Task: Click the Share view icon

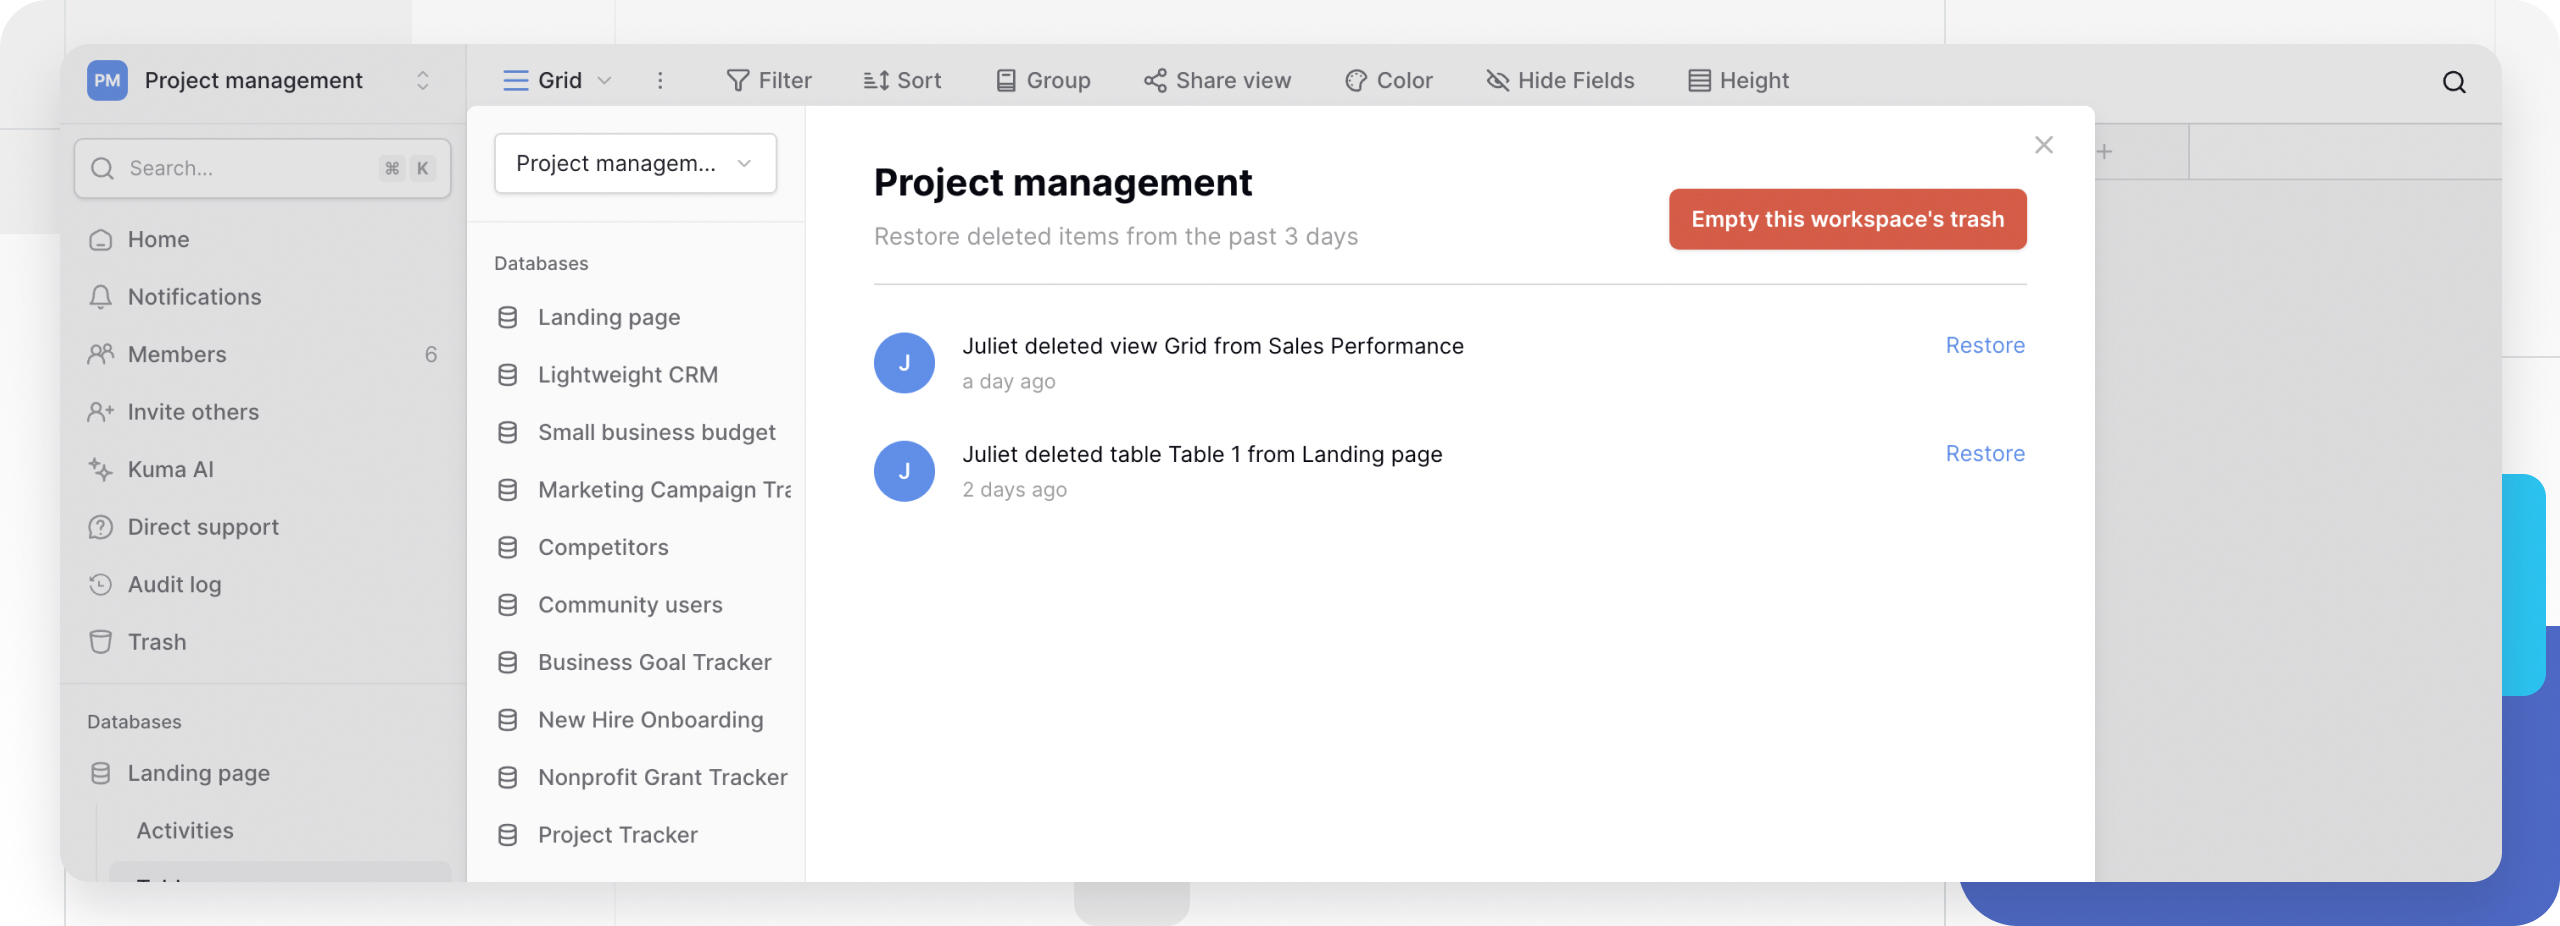Action: [1155, 80]
